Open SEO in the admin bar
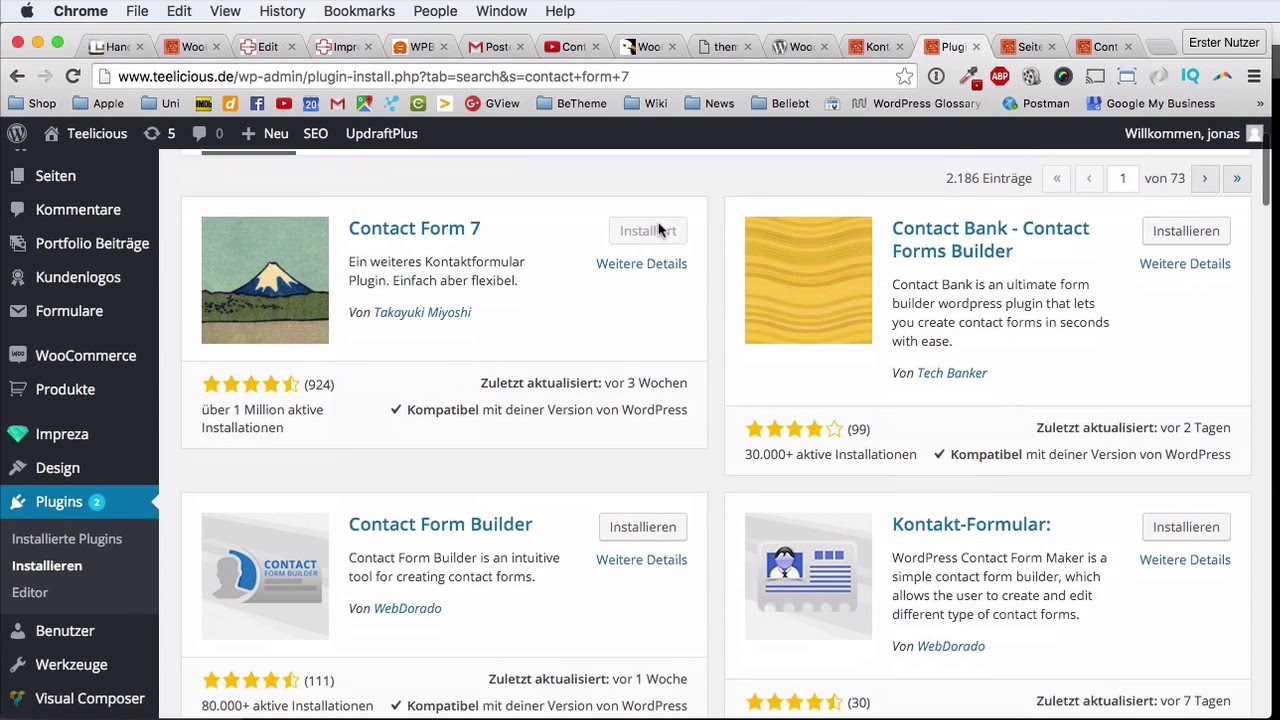 (x=316, y=133)
